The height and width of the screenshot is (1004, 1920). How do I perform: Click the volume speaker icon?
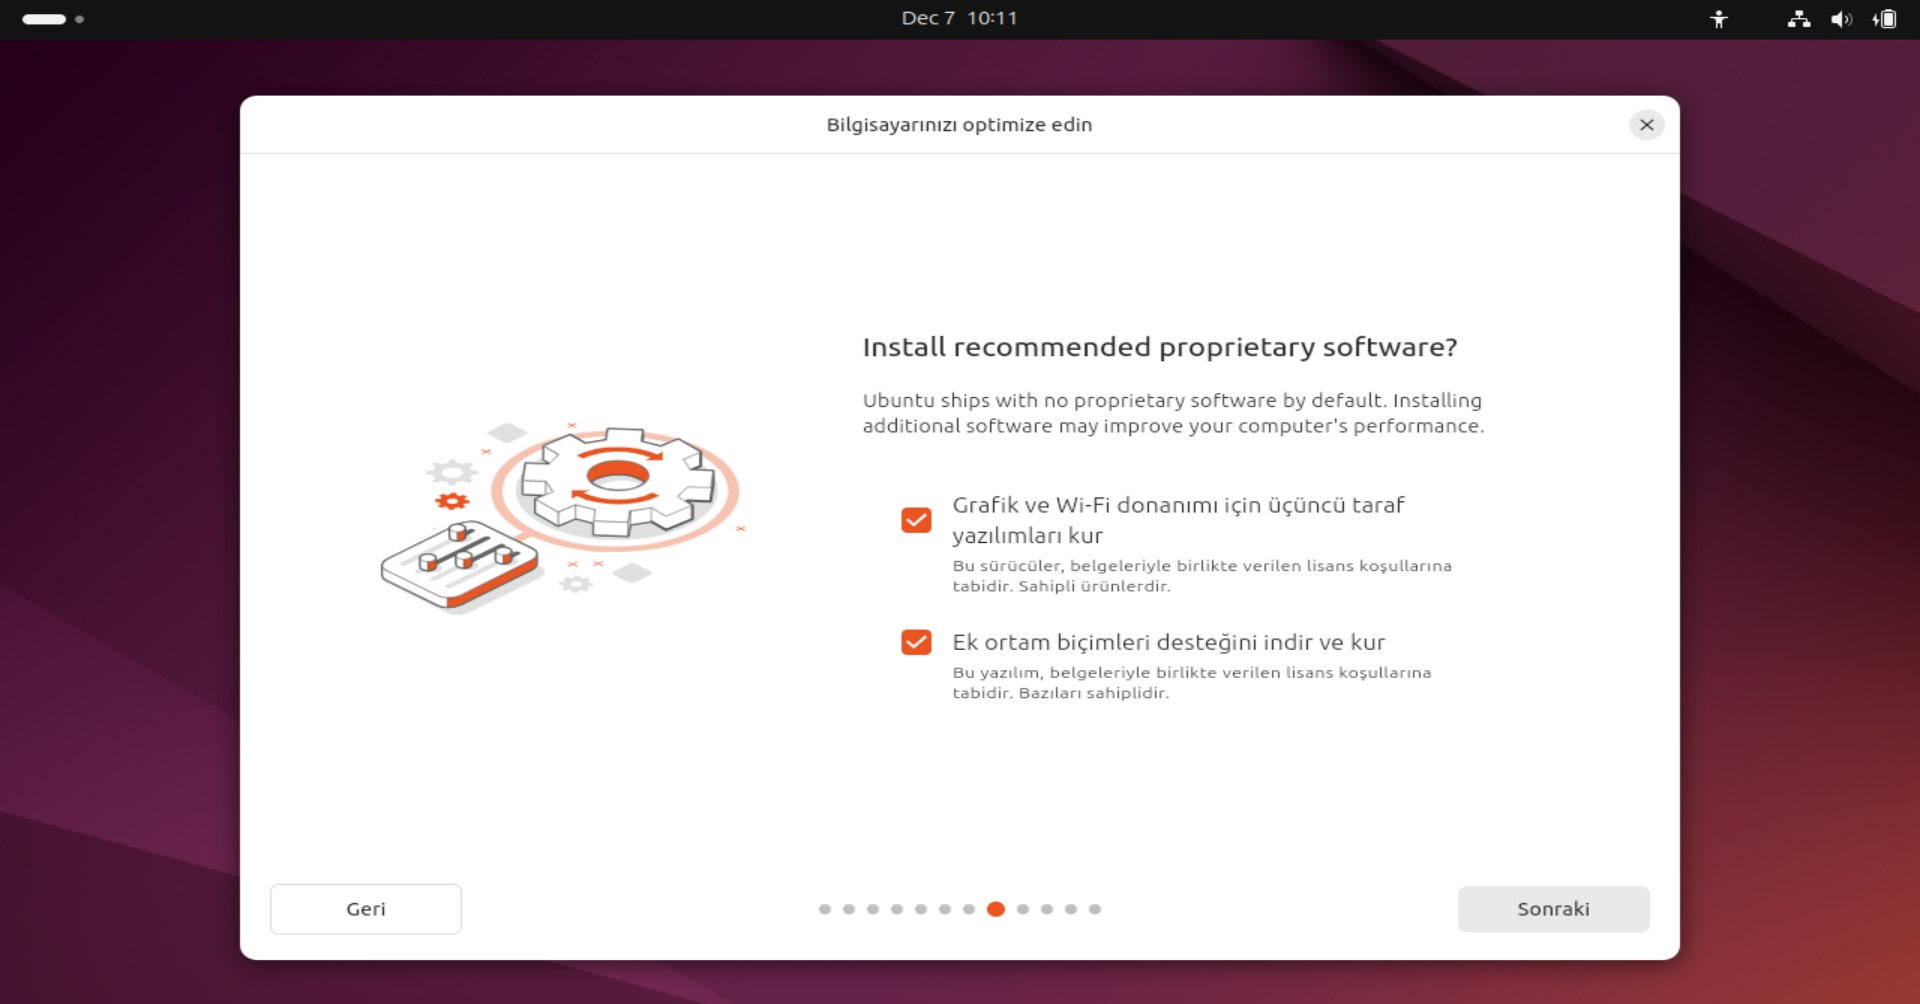1840,19
